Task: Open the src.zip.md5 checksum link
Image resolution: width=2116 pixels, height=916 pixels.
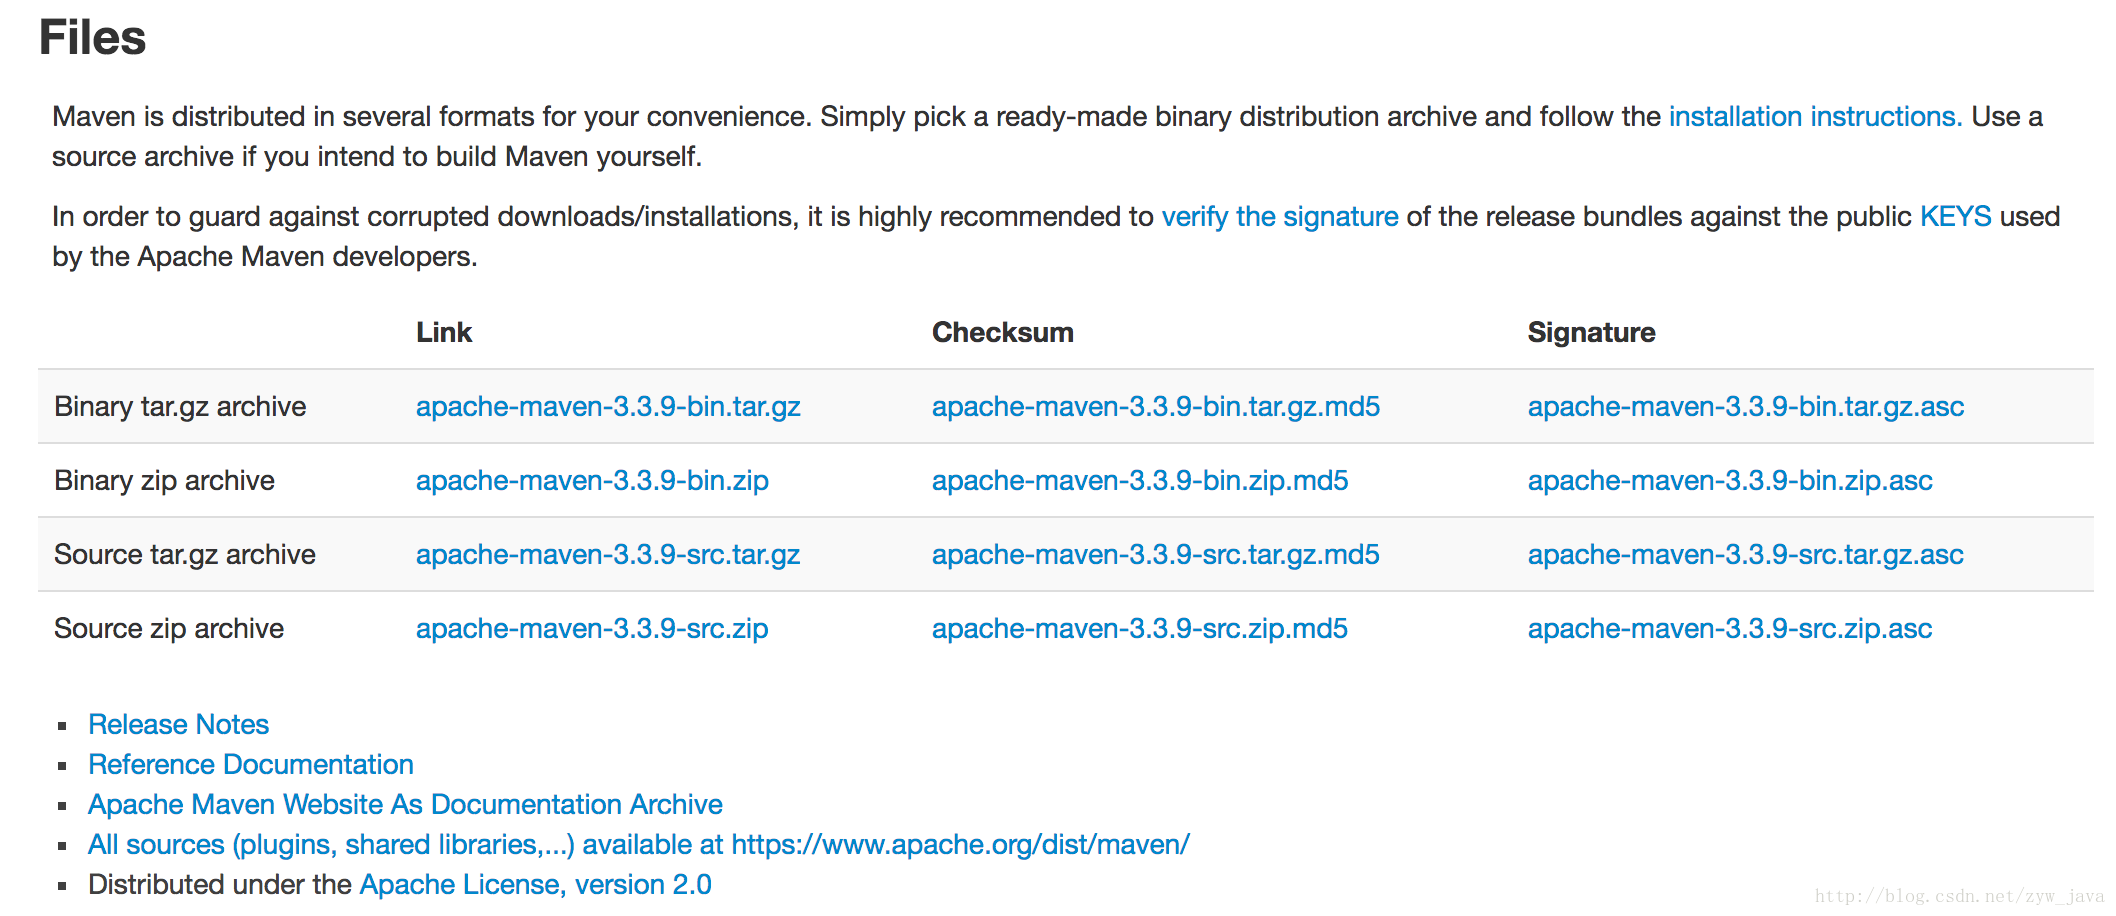Action: pyautogui.click(x=1140, y=629)
